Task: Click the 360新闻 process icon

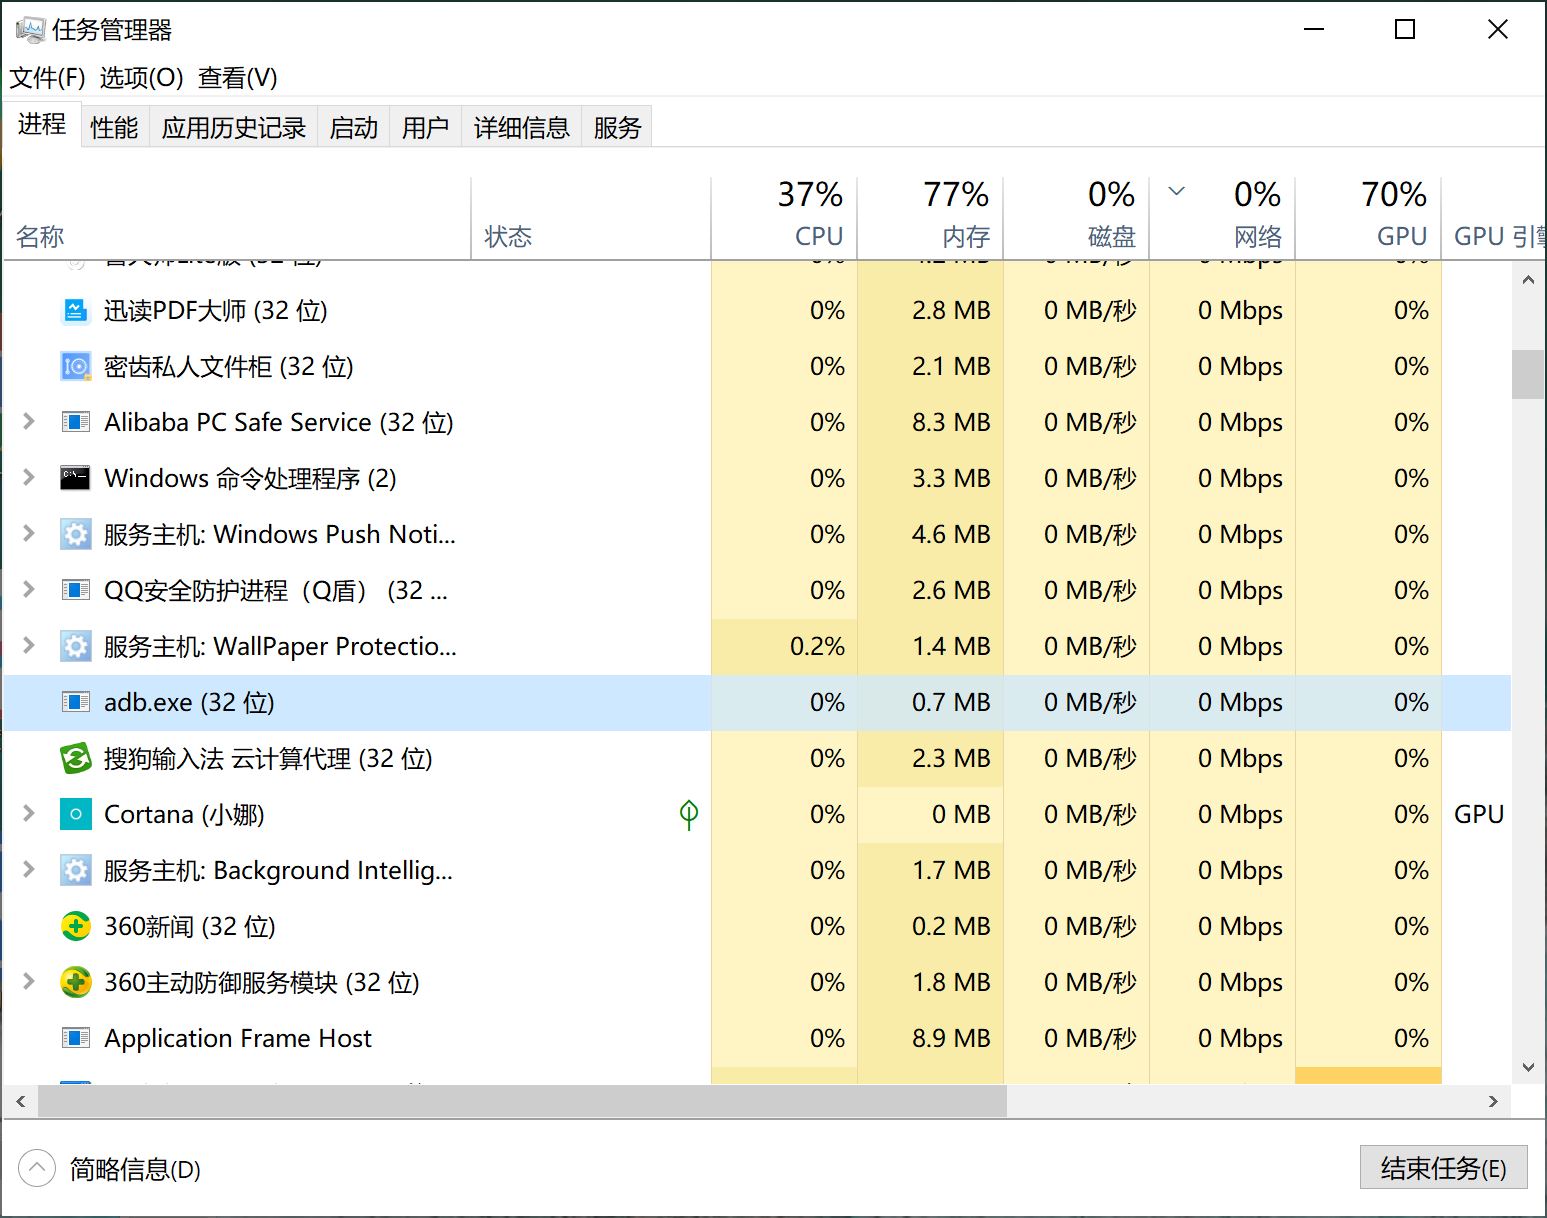Action: click(x=75, y=927)
